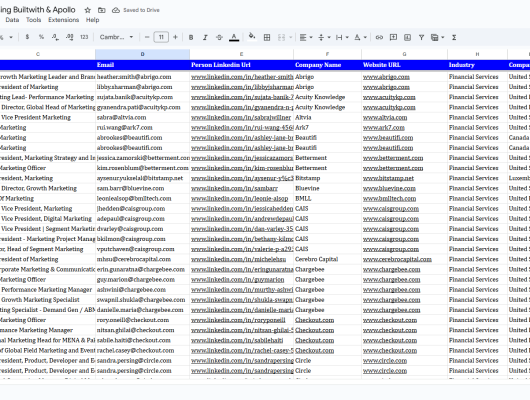The image size is (530, 400).
Task: Click the move to folder icon
Action: pos(101,10)
